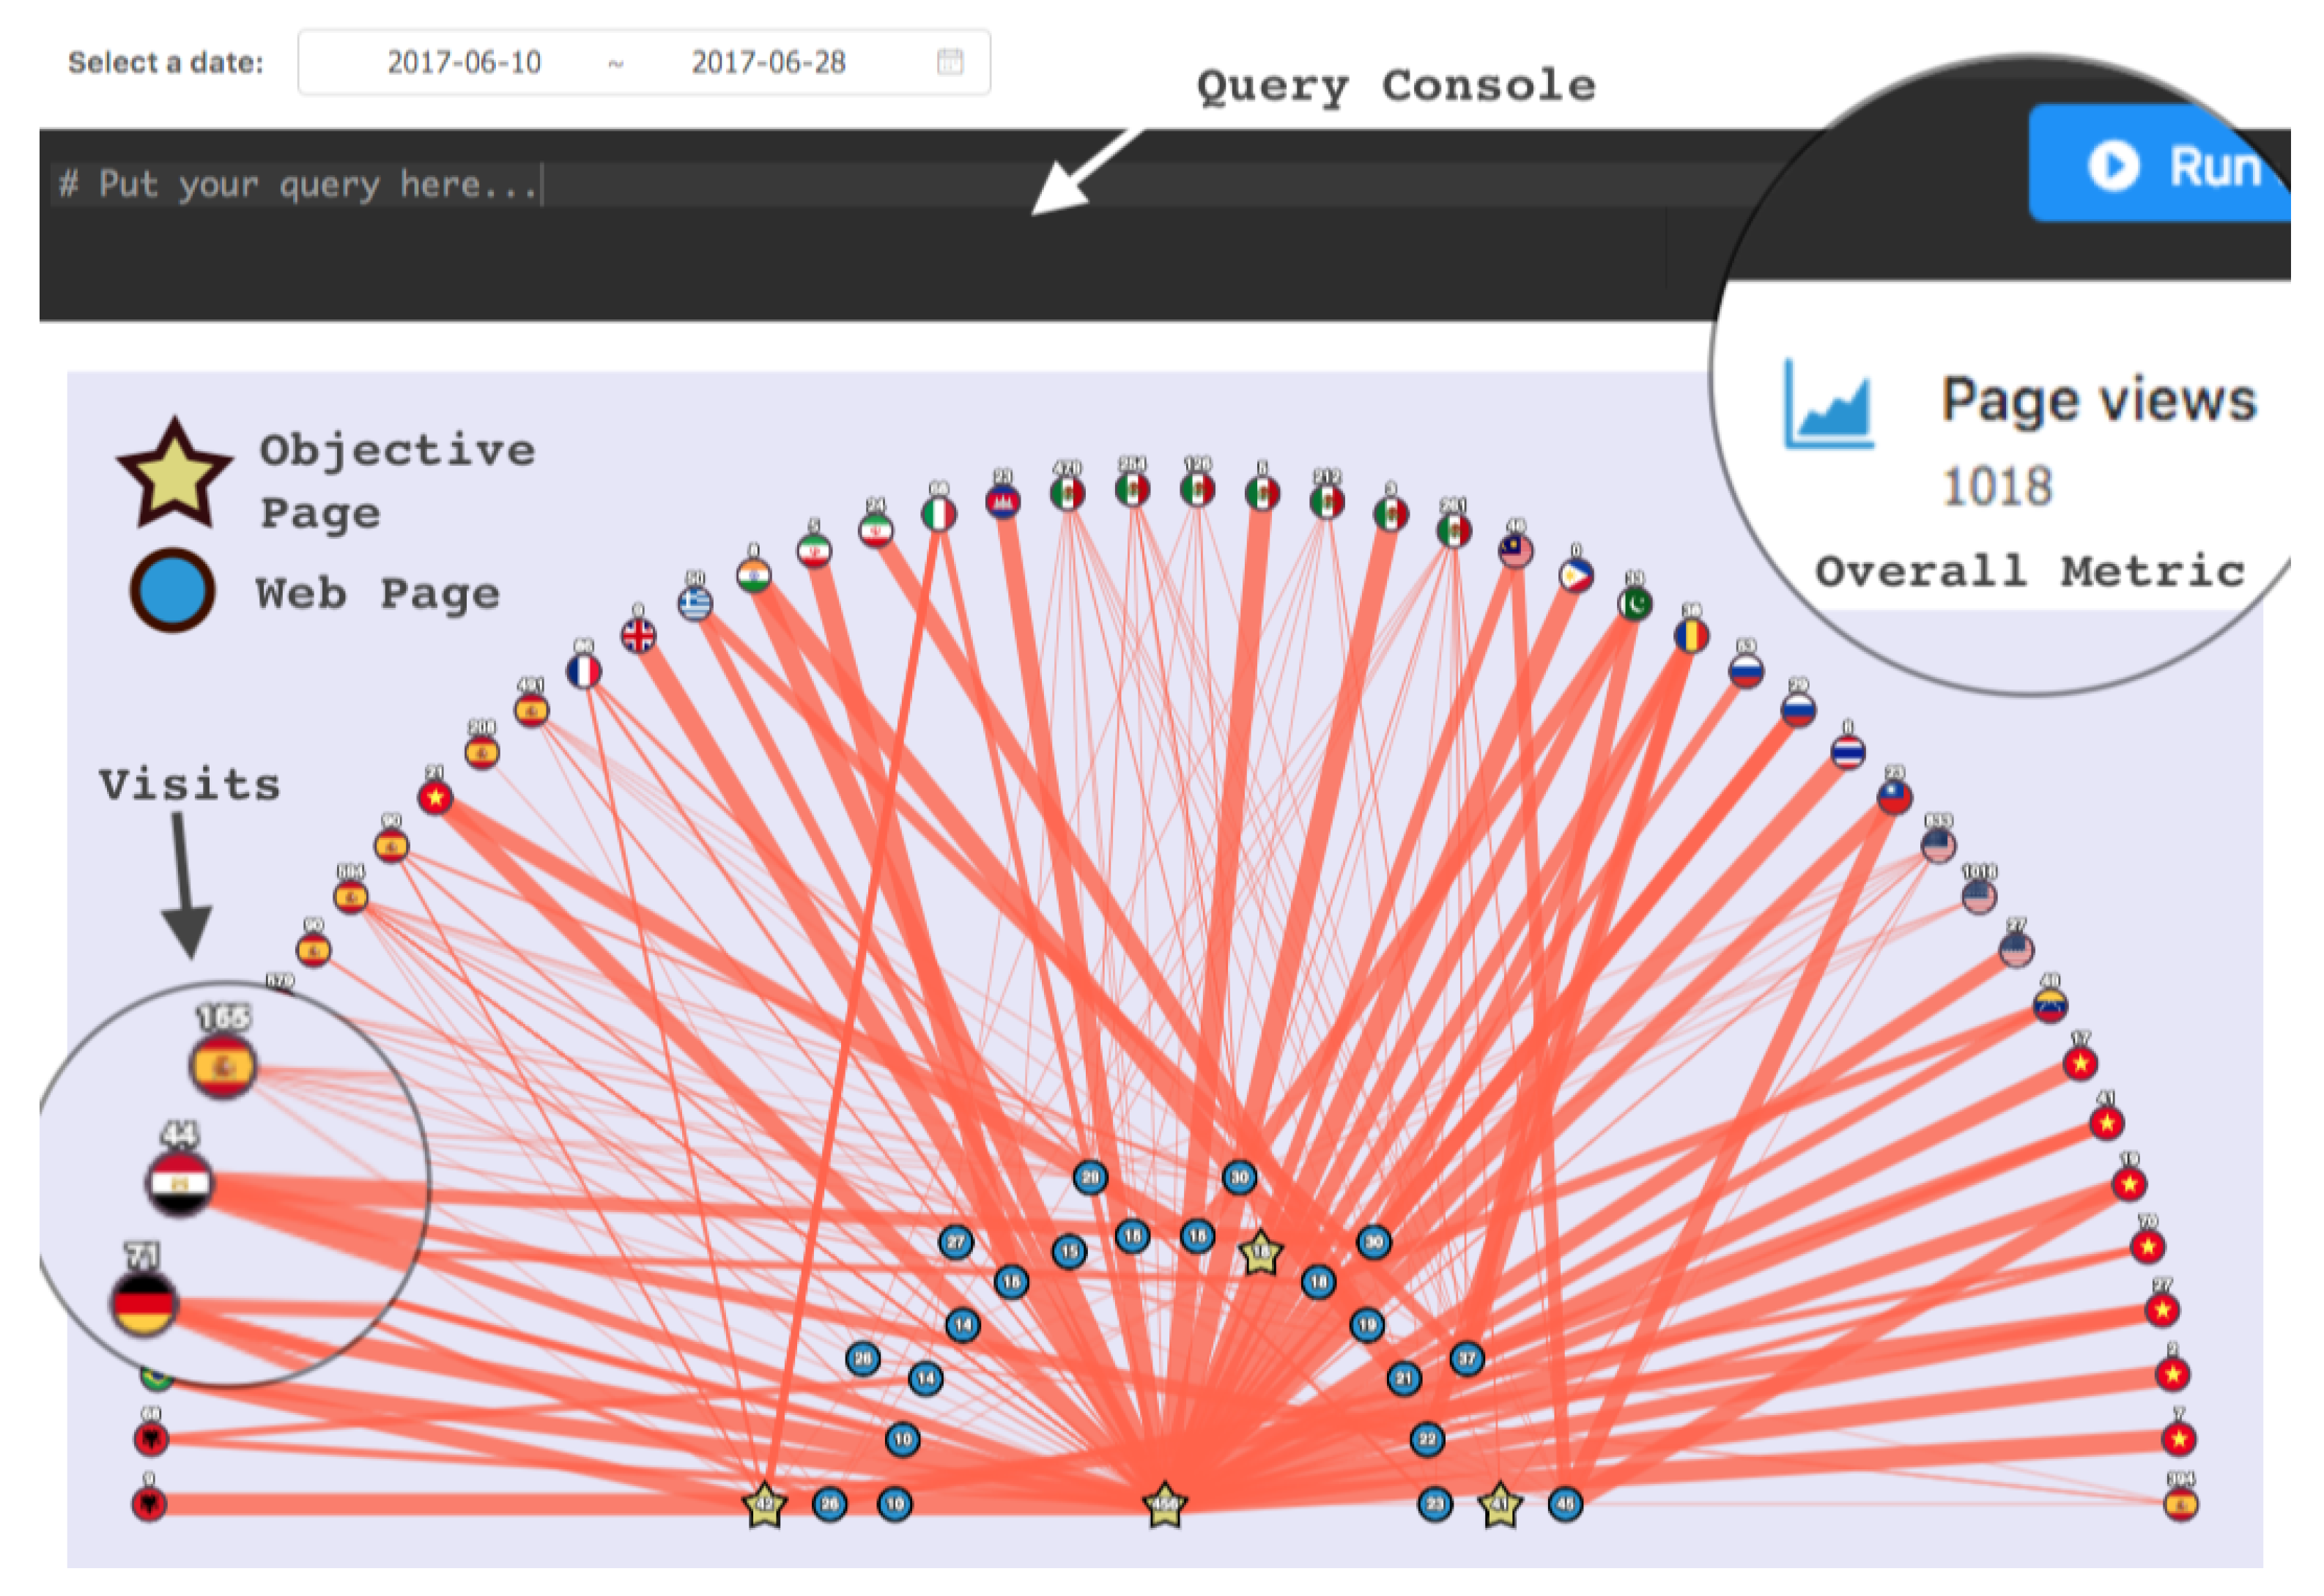Click the 2017-06-28 end date field
Screen dimensions: 2324x1596
point(768,62)
